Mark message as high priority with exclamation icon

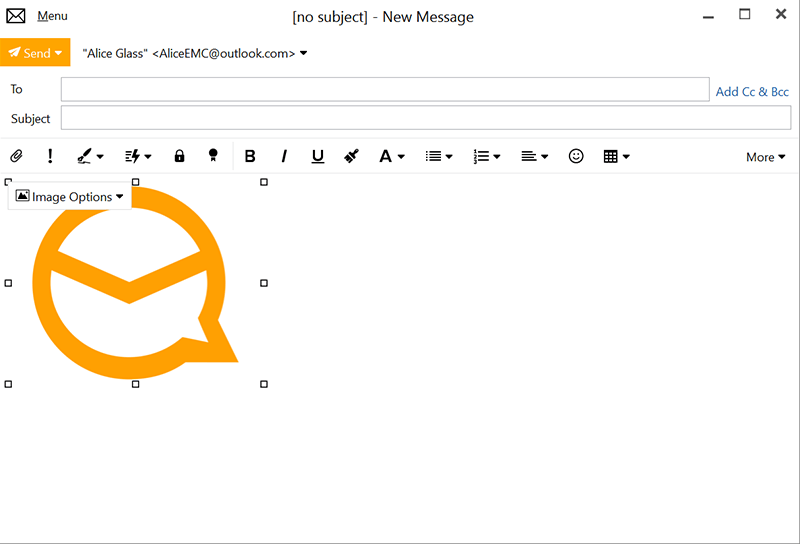pos(50,156)
